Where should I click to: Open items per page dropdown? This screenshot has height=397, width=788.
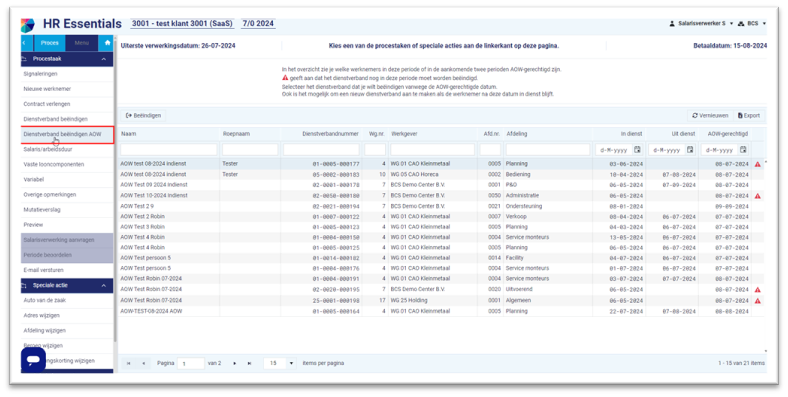(x=292, y=363)
